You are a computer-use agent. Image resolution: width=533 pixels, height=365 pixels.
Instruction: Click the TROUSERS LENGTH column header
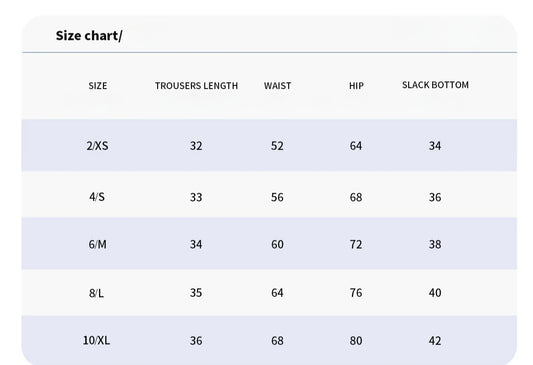tap(196, 86)
